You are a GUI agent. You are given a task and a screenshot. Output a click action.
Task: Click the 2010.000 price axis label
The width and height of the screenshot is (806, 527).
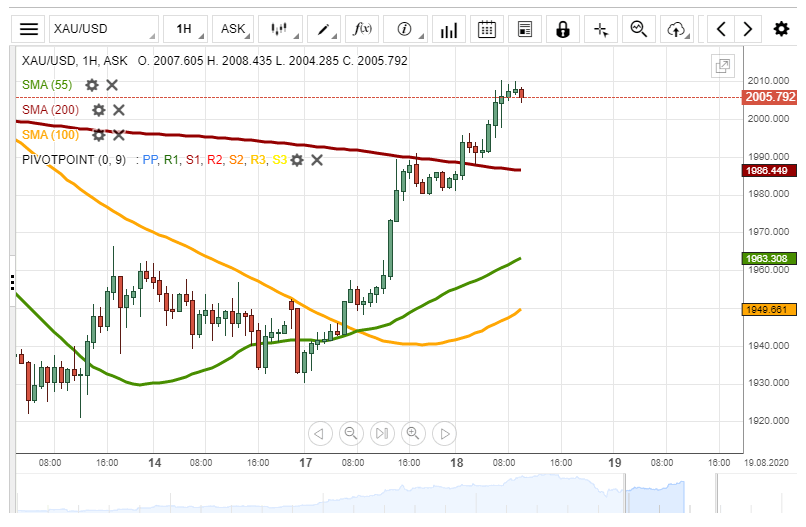(768, 81)
